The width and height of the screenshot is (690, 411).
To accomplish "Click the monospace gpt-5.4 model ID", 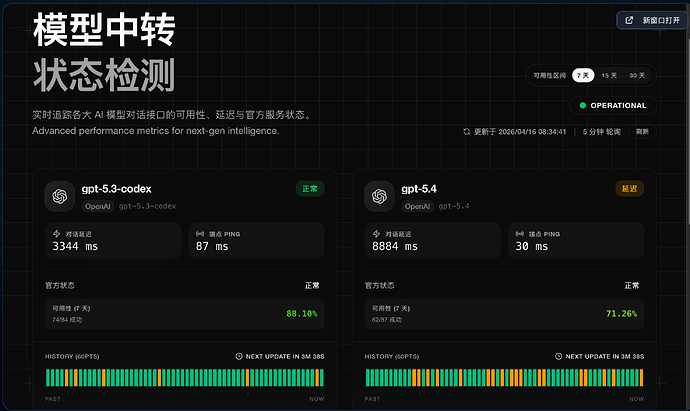I will [x=454, y=206].
